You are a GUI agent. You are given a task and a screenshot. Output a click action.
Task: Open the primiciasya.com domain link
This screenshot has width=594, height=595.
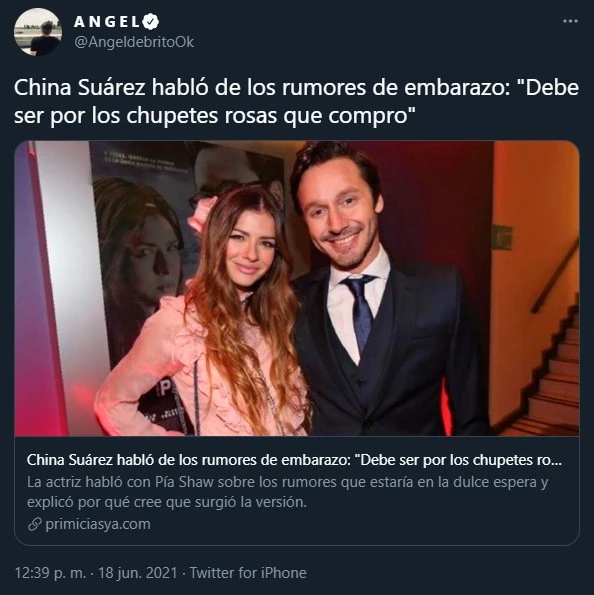pyautogui.click(x=98, y=524)
